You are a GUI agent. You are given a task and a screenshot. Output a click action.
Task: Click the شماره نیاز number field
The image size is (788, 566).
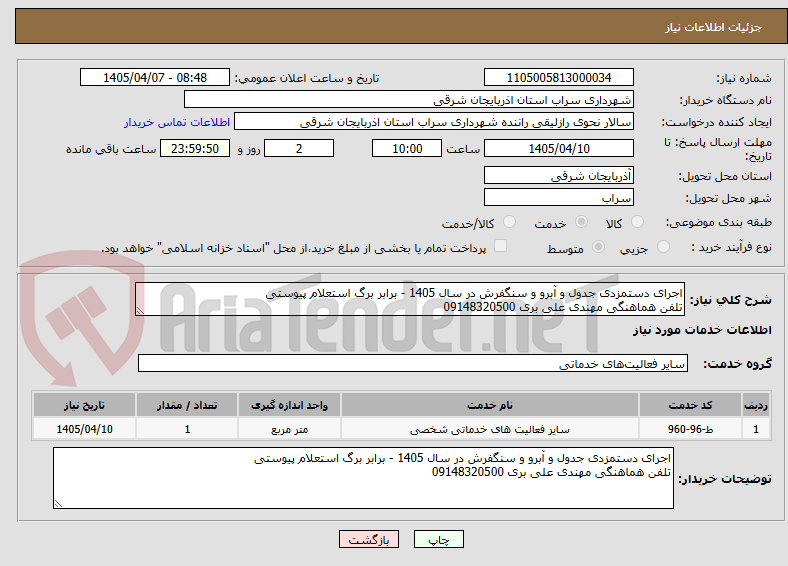coord(559,77)
